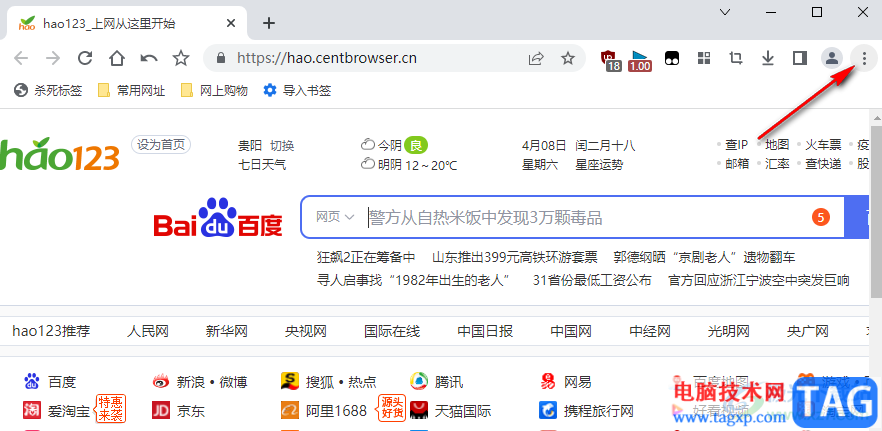Open the 阿里1688 site link
The height and width of the screenshot is (431, 882).
[324, 411]
